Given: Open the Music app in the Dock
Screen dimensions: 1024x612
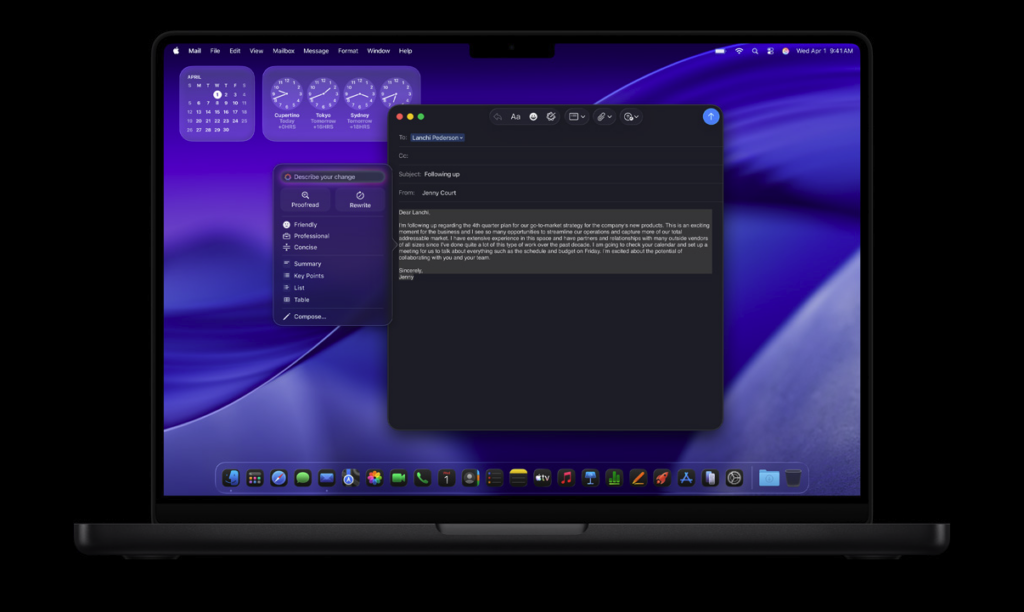Looking at the screenshot, I should 566,478.
